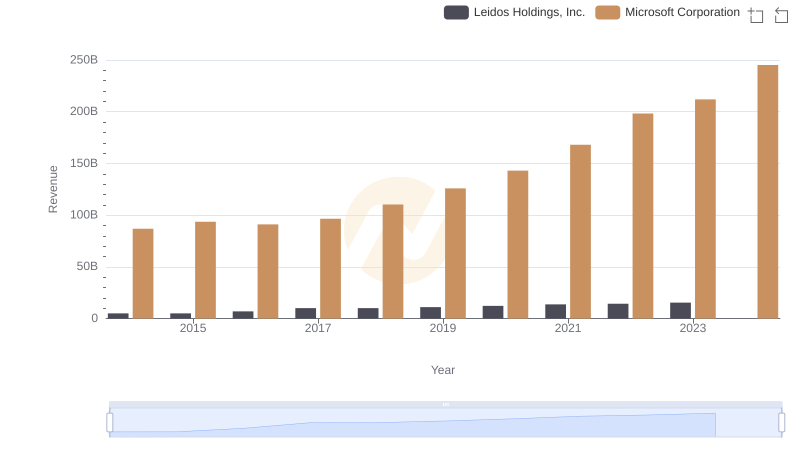Toggle Microsoft Corporation legend series
This screenshot has height=461, width=800.
[x=667, y=12]
